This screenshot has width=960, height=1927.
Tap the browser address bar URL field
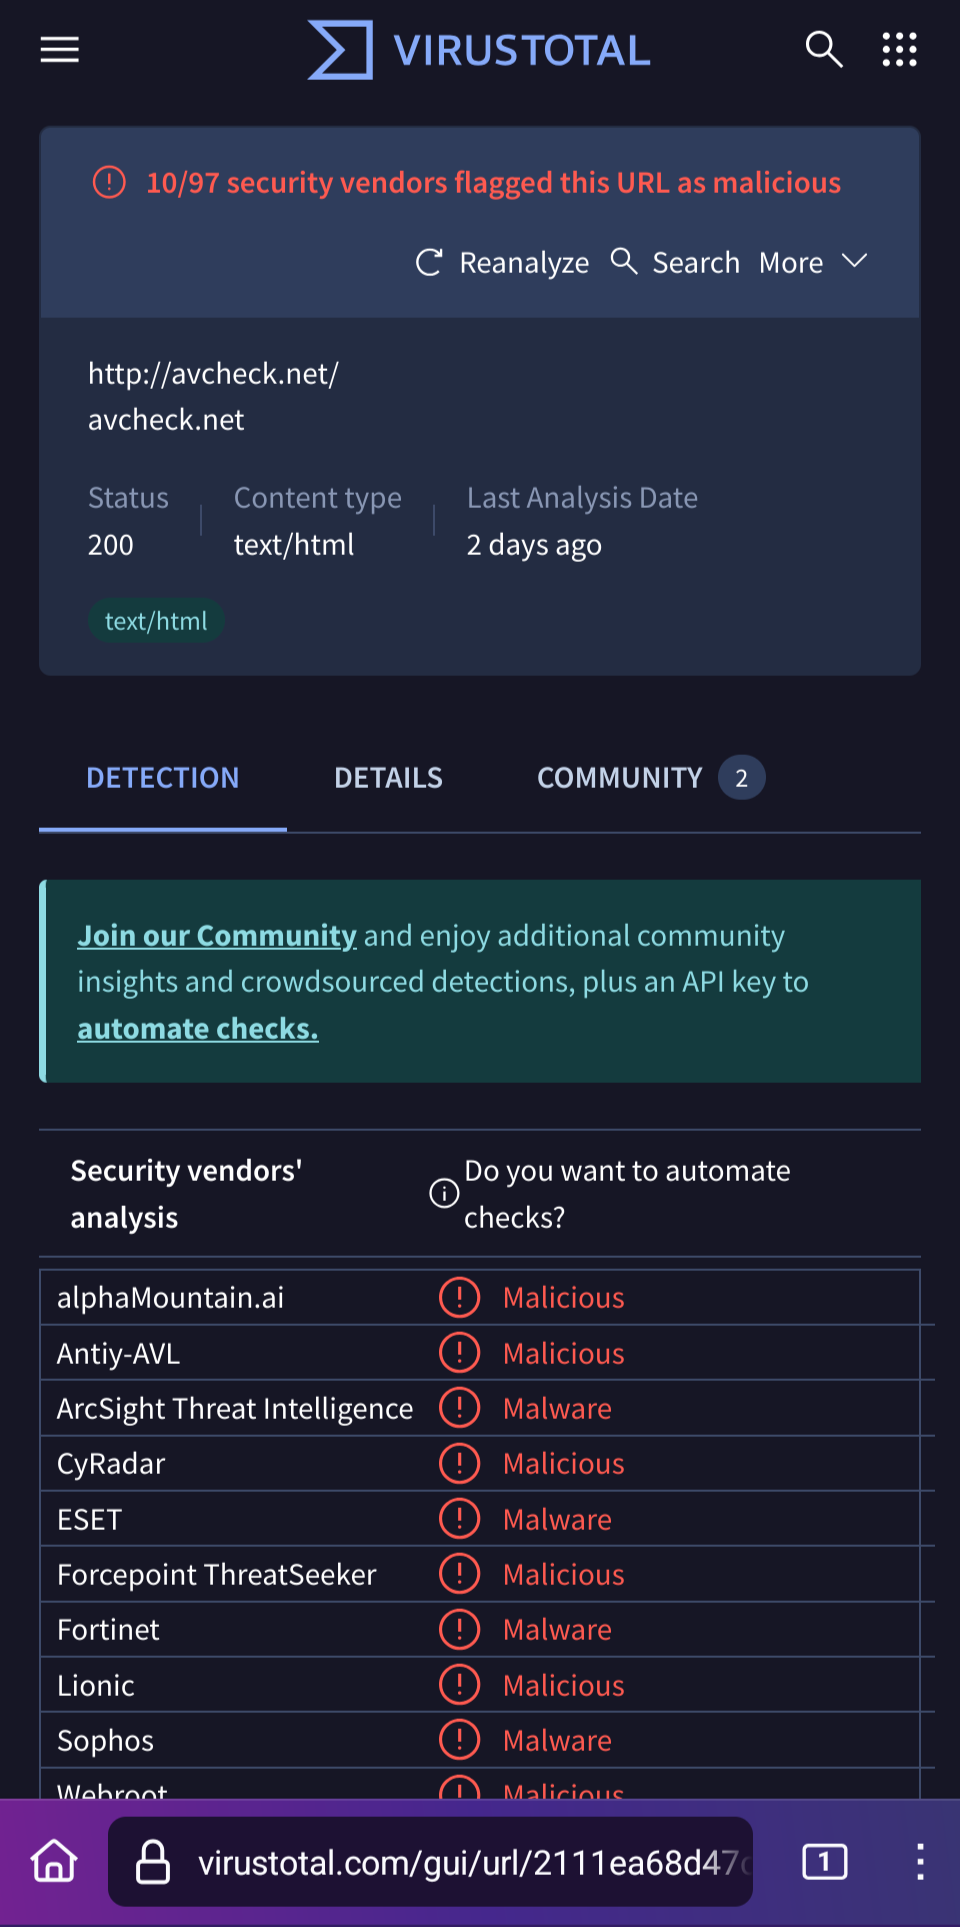[430, 1862]
